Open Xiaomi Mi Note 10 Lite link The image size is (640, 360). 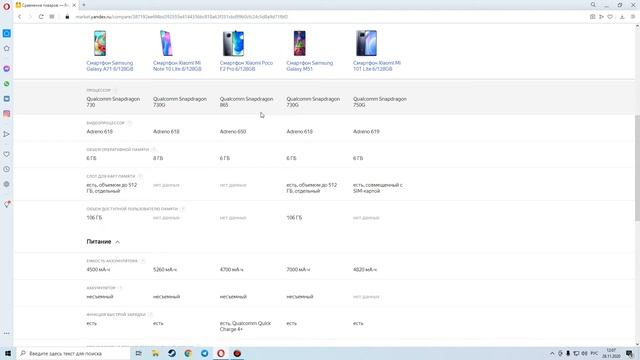(177, 66)
